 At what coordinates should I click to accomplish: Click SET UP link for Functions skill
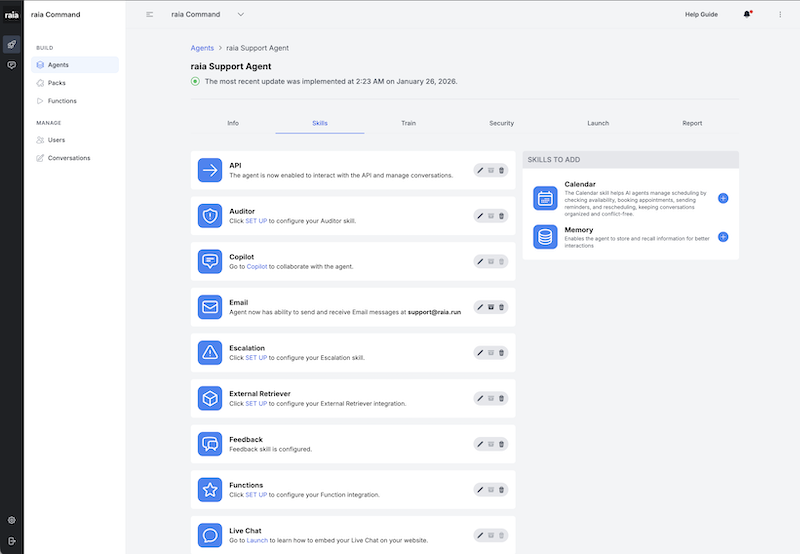256,495
